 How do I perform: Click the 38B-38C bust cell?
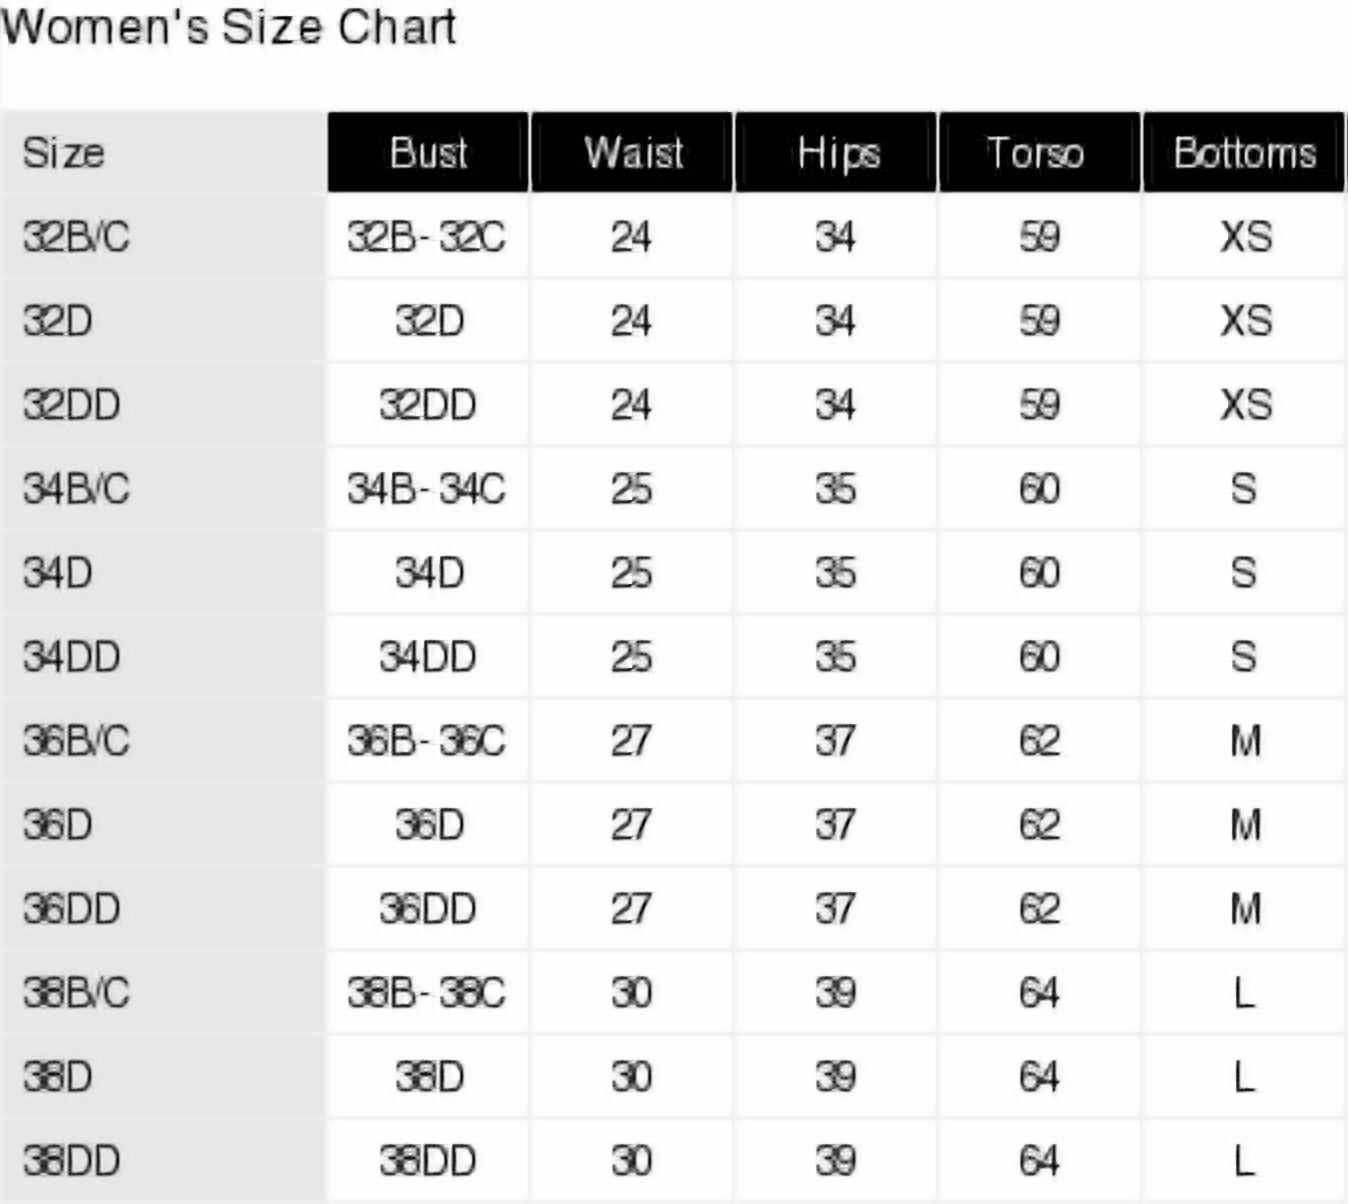[427, 993]
